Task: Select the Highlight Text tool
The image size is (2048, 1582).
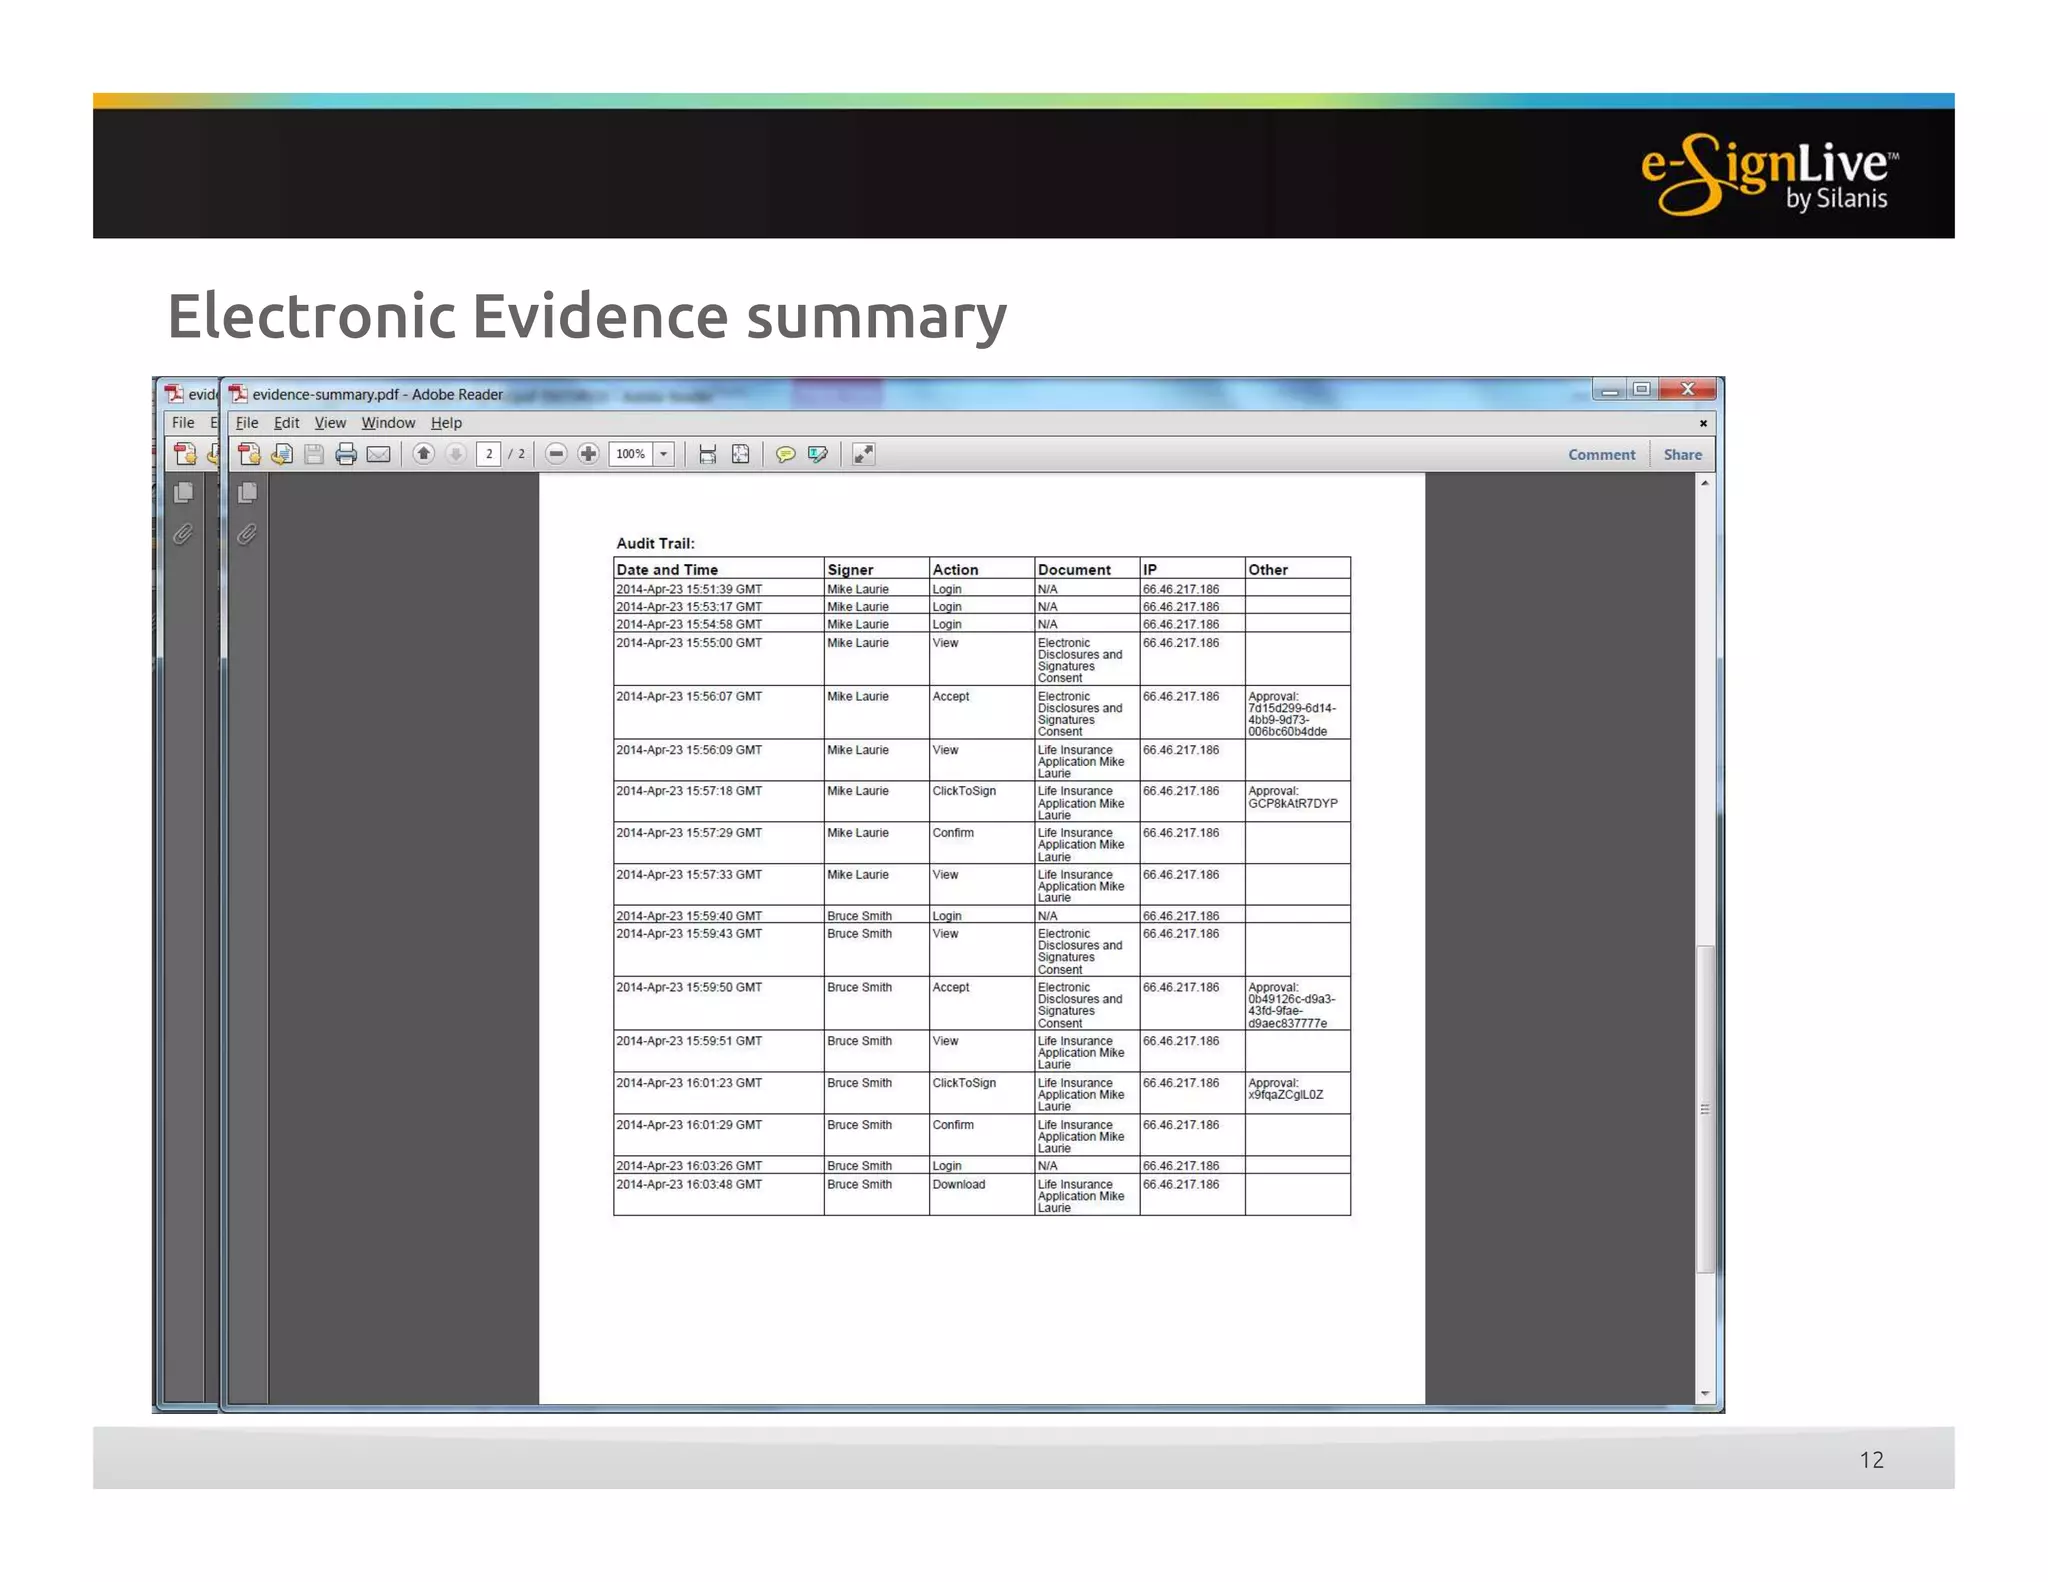Action: click(818, 455)
